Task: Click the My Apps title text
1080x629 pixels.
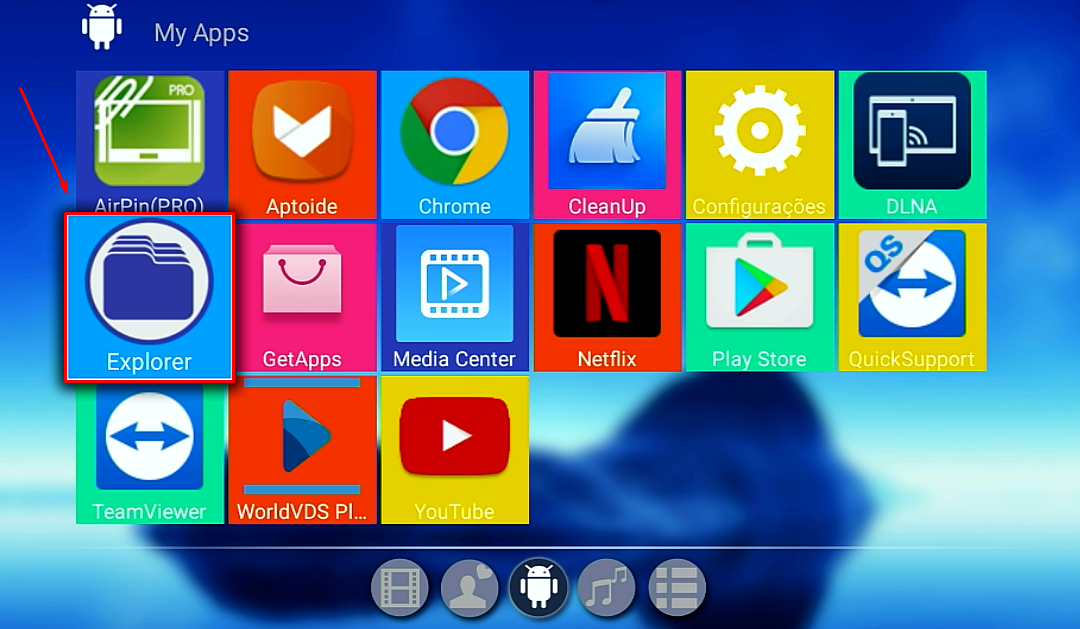Action: point(201,33)
